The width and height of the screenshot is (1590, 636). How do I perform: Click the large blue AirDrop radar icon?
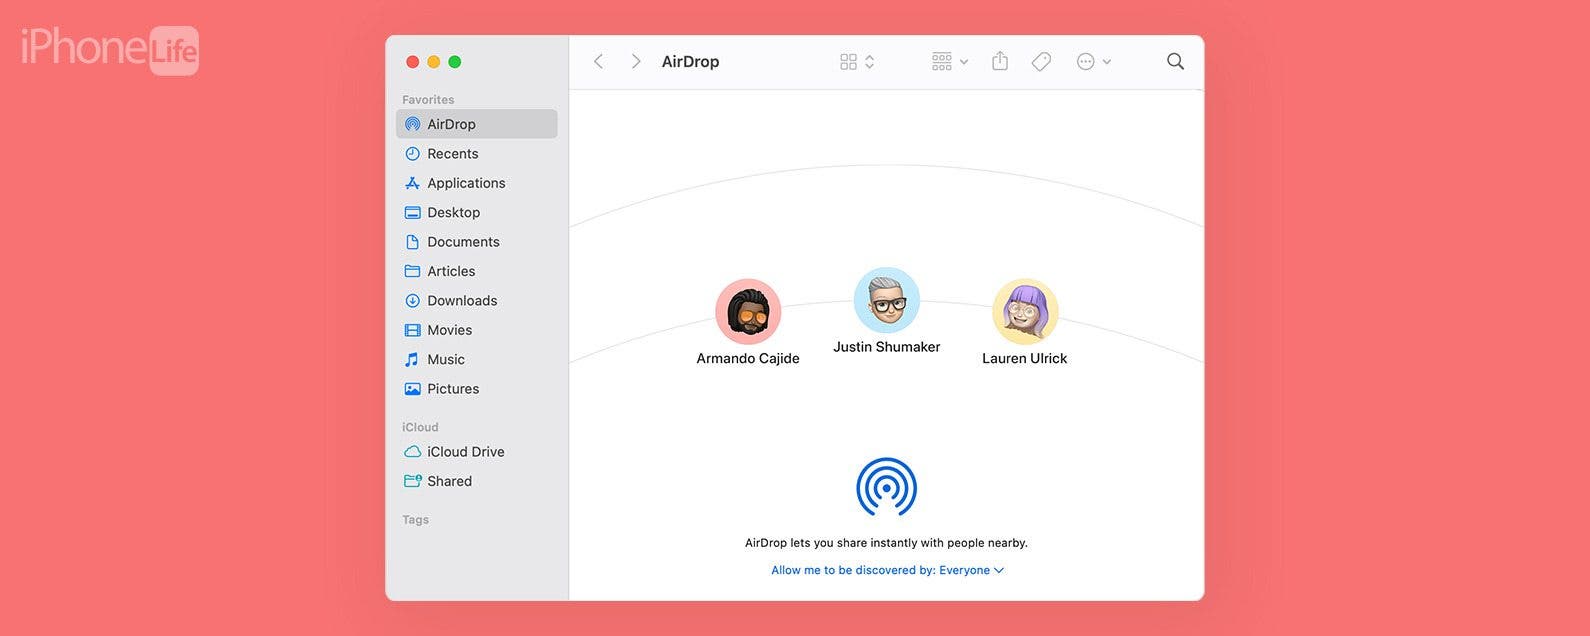(x=886, y=487)
